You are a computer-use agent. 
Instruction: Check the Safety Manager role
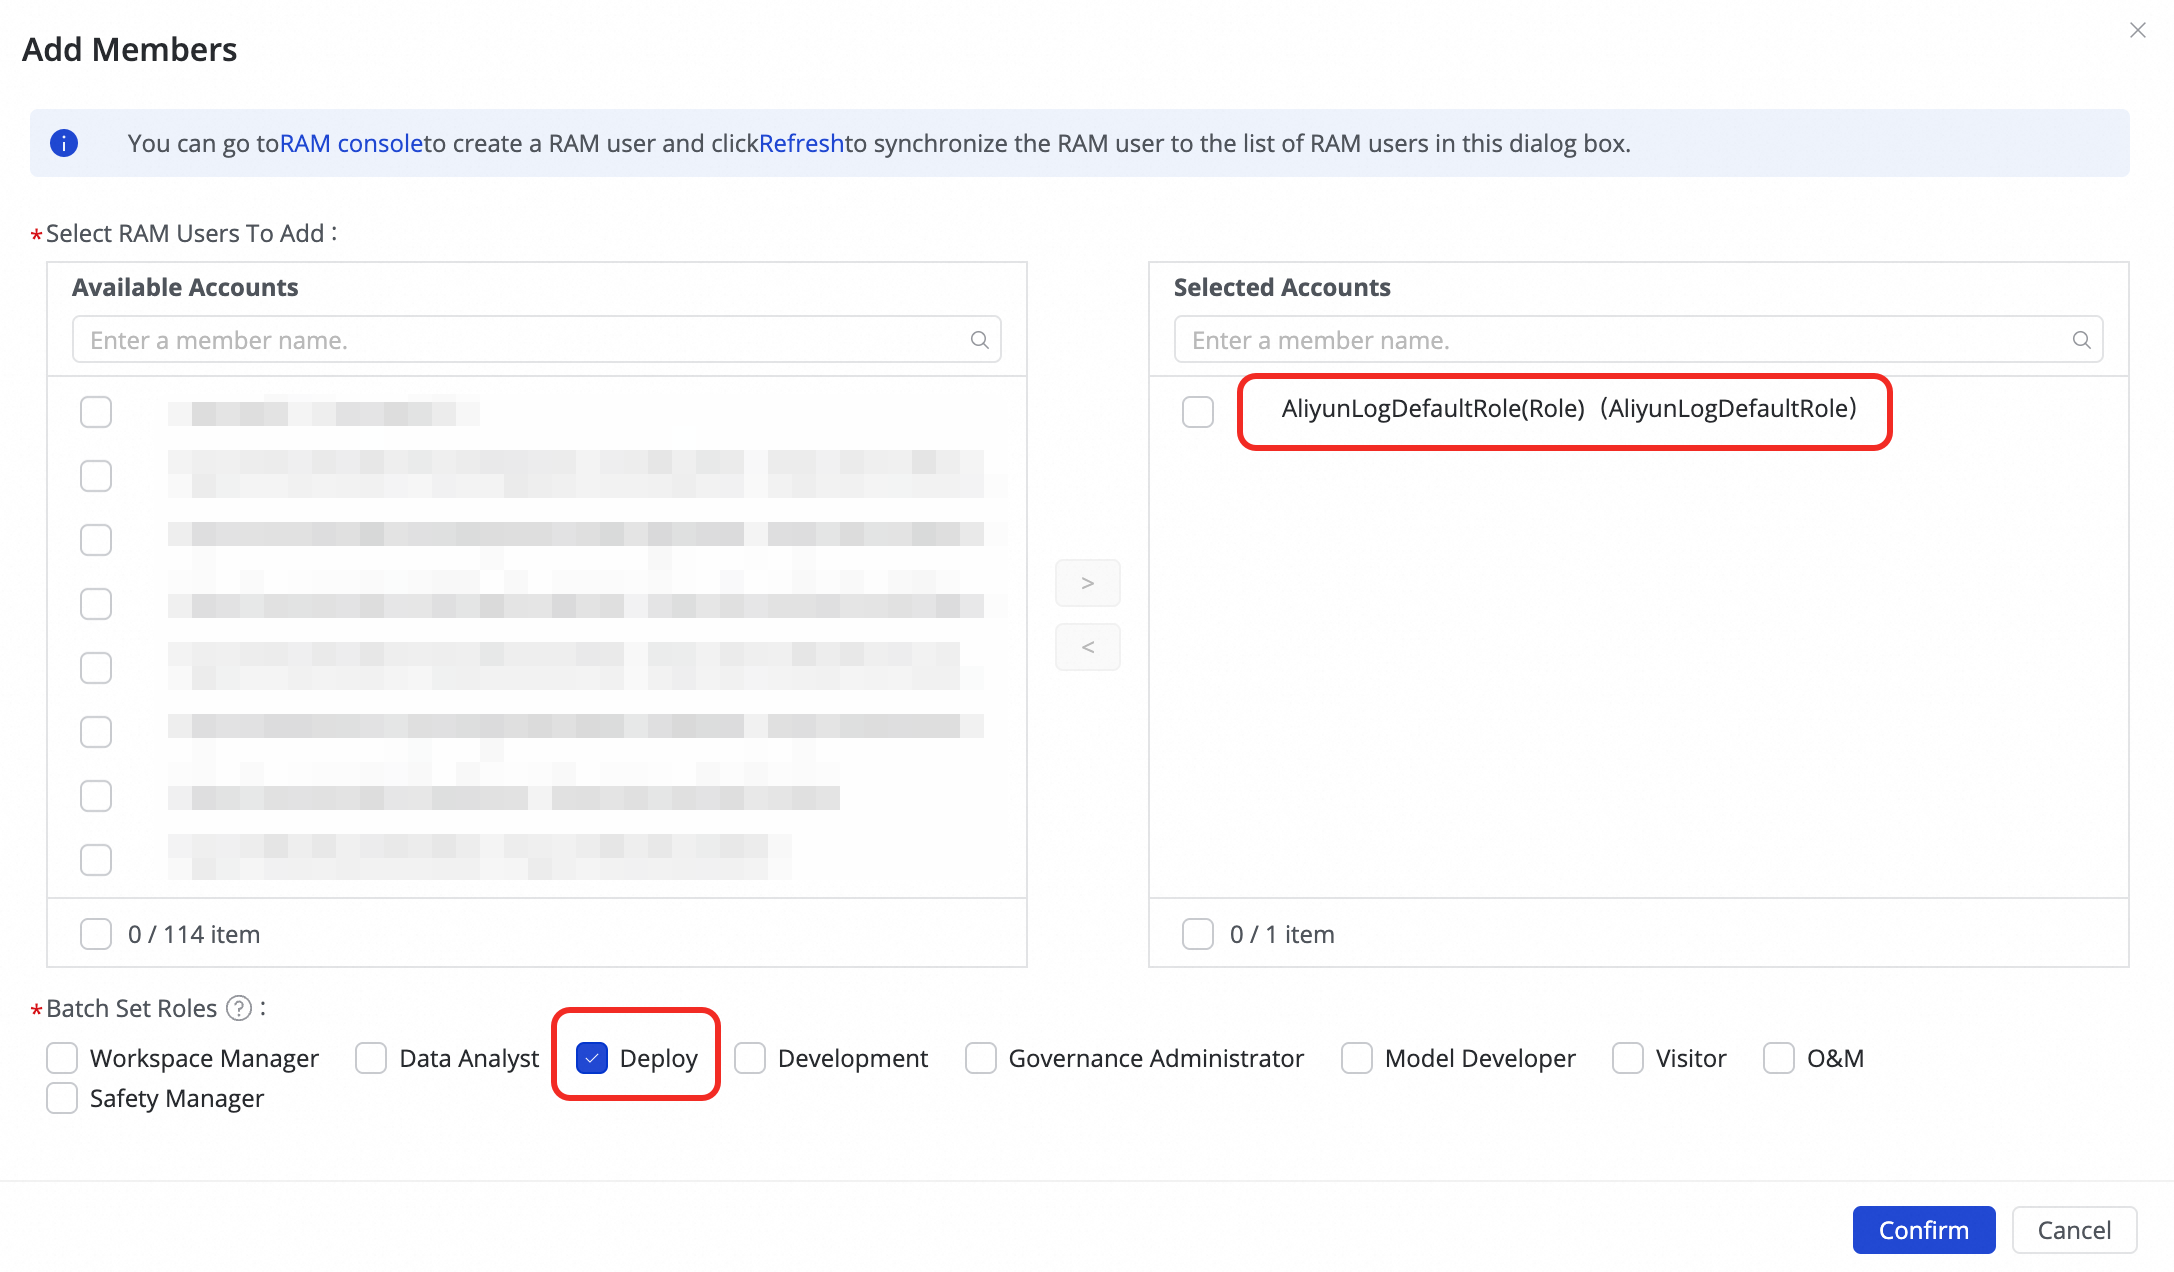click(62, 1098)
